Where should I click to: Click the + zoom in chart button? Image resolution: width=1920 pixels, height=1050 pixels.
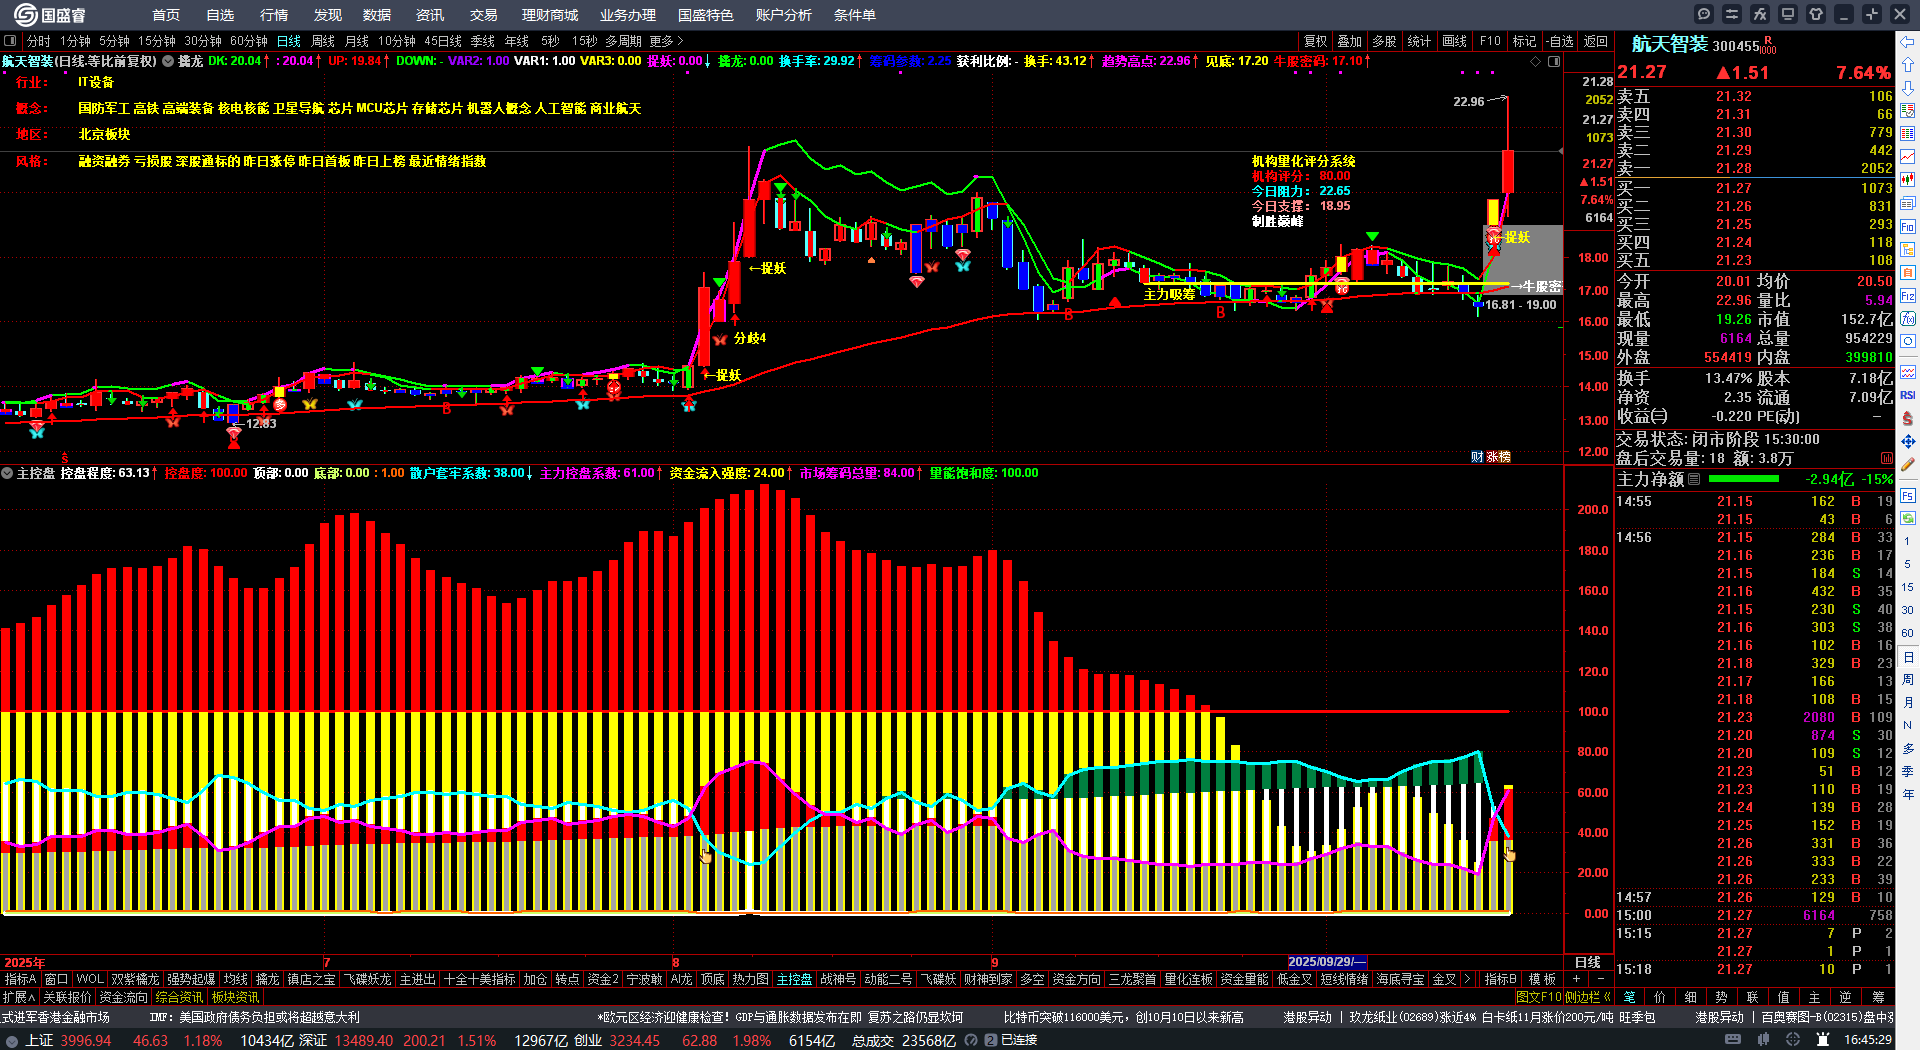[x=1577, y=979]
